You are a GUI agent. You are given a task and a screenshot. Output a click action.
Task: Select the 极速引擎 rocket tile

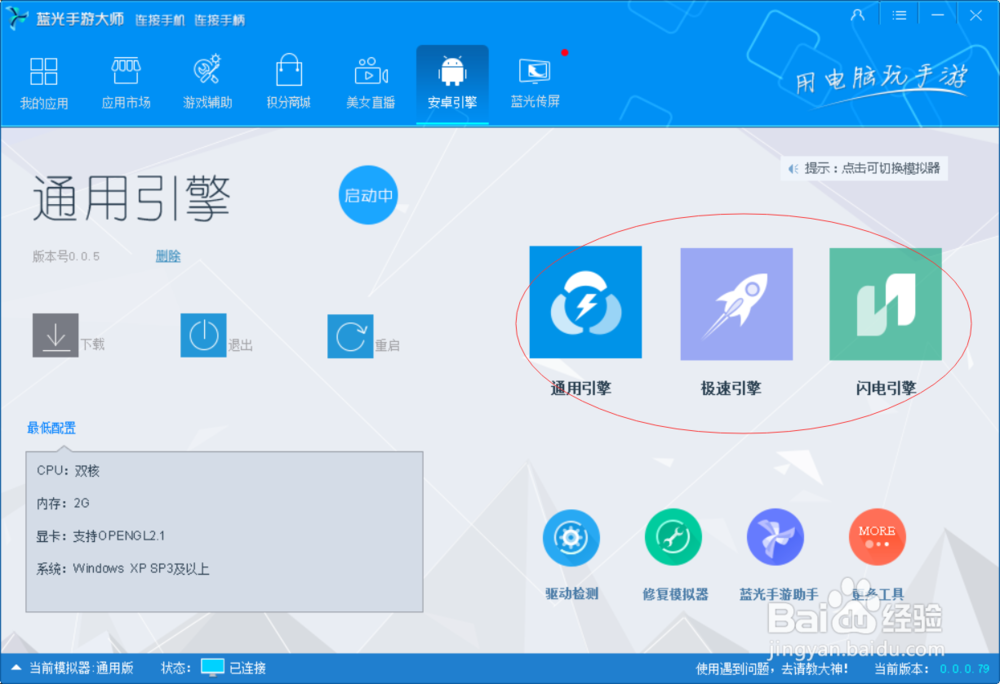coord(737,304)
